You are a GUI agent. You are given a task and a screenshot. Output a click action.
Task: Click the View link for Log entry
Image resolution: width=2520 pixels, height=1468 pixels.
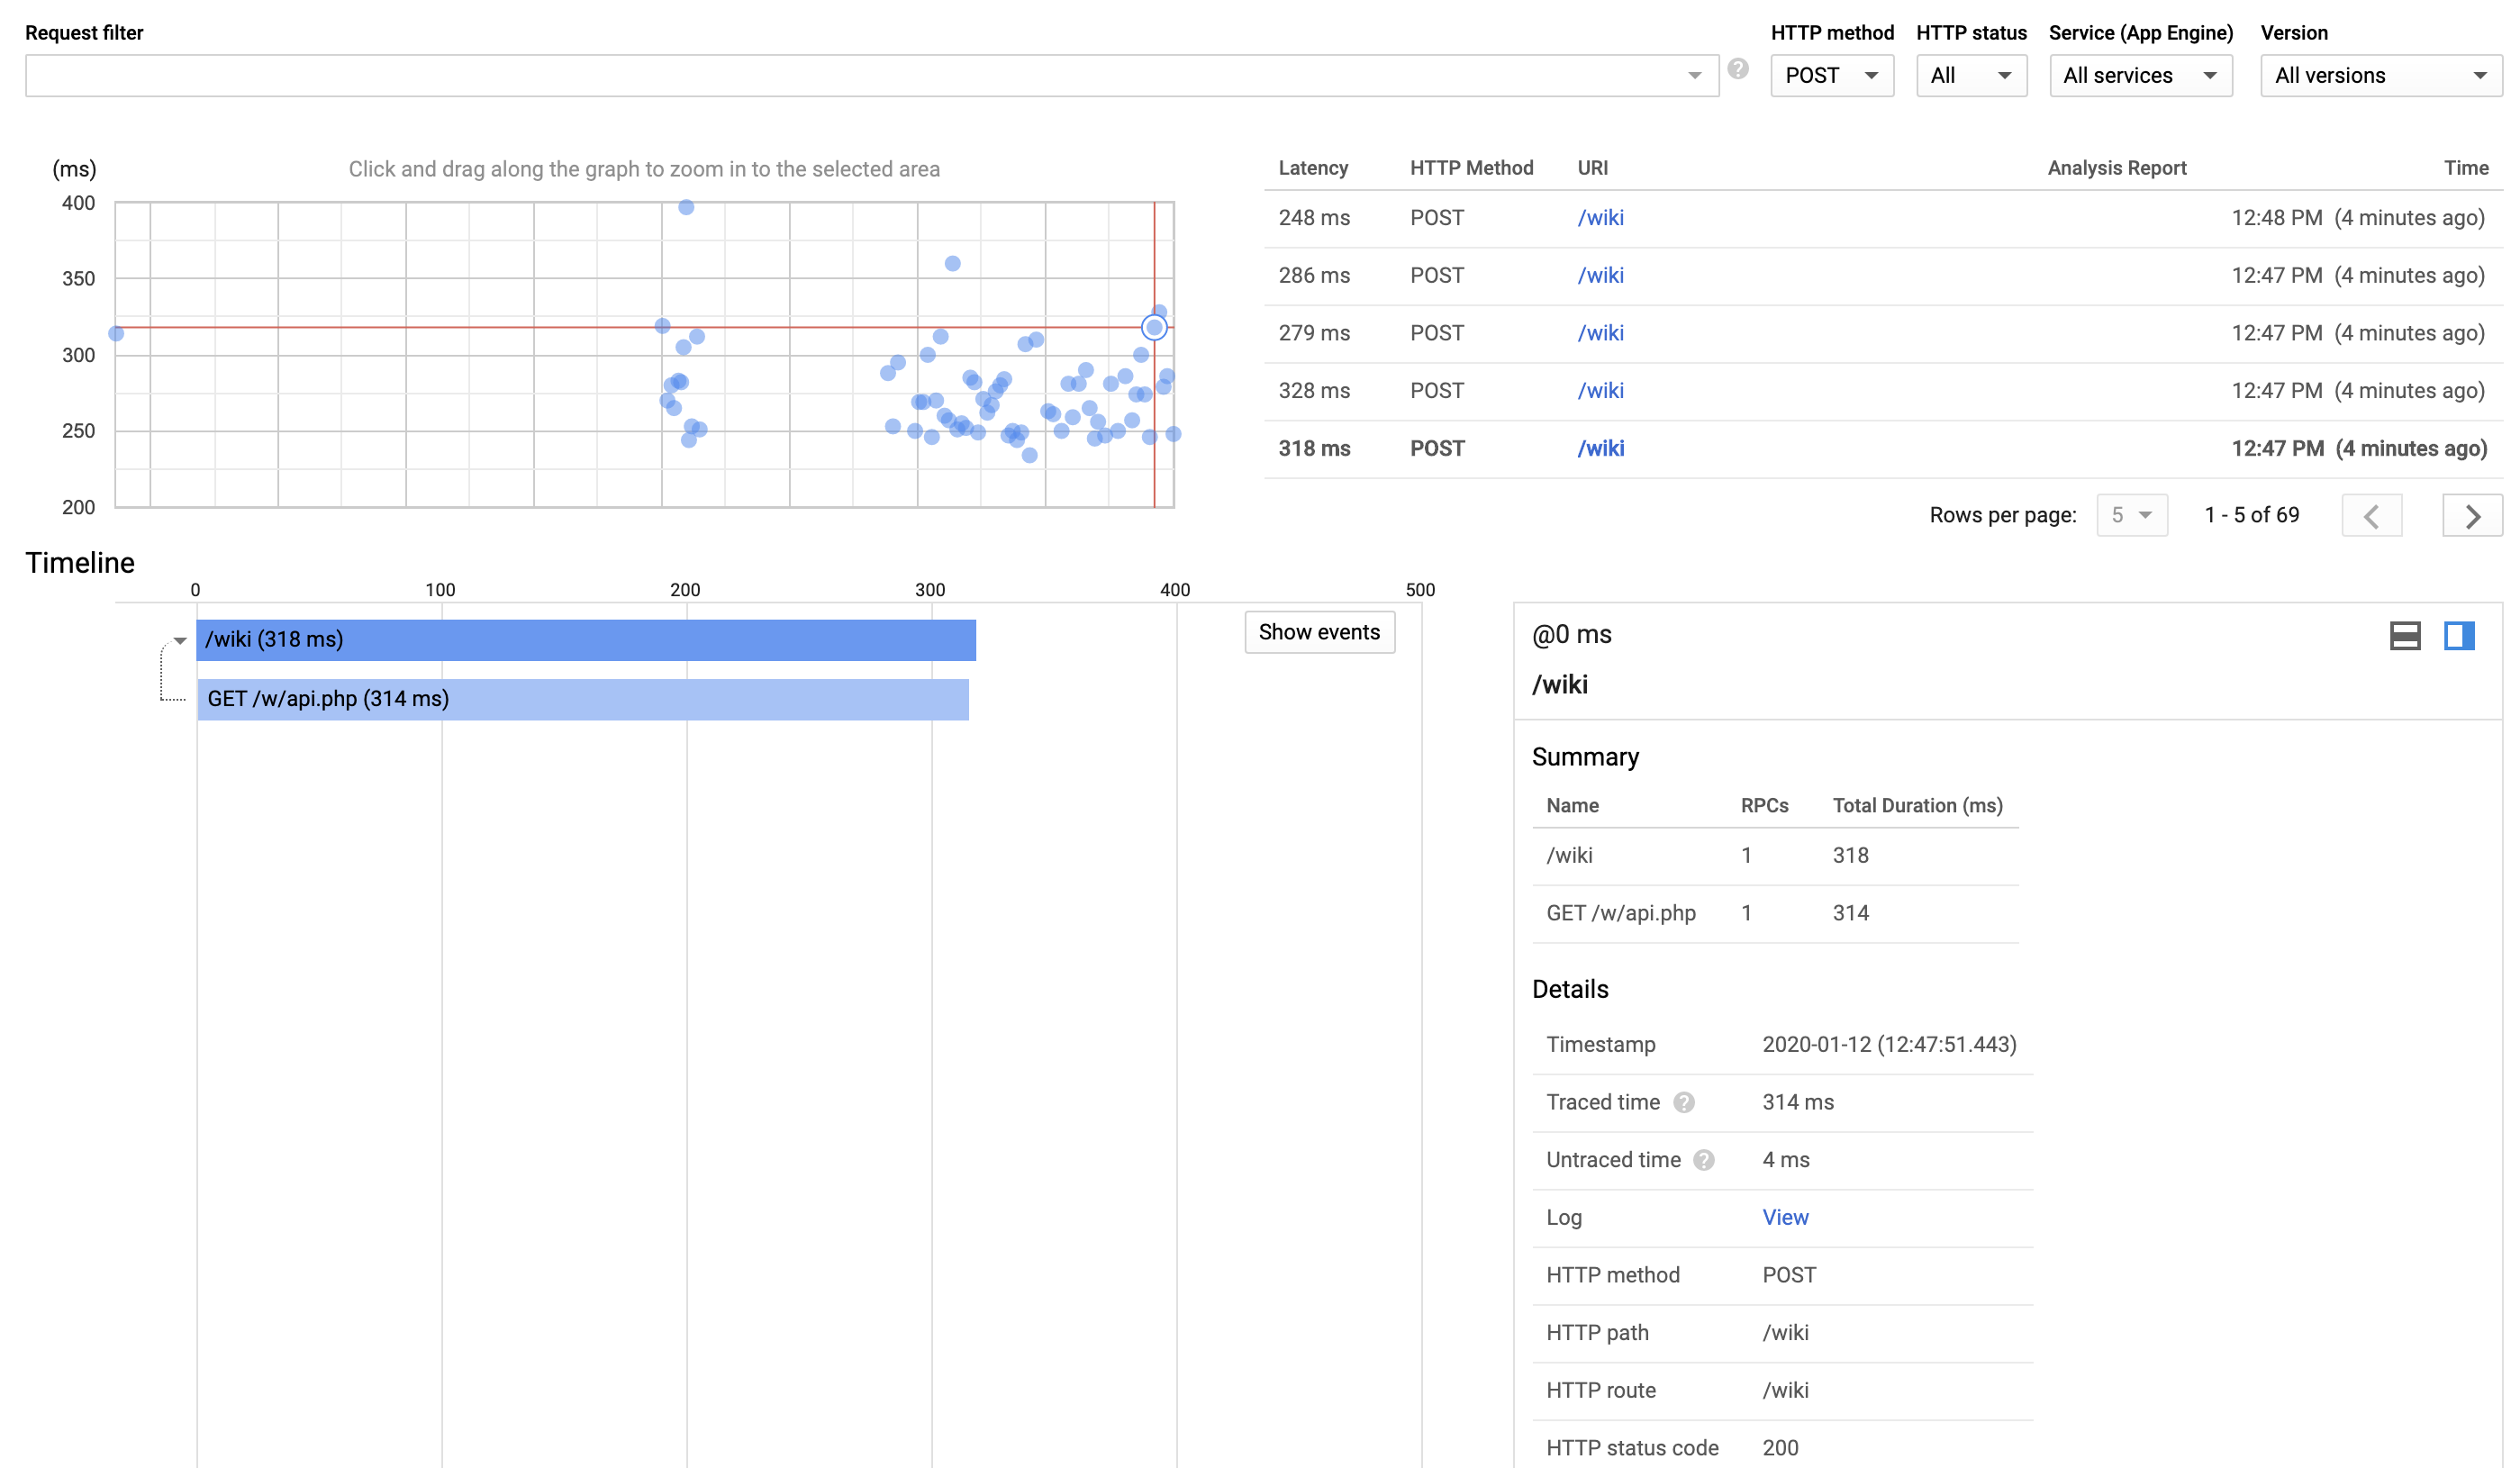[x=1784, y=1217]
